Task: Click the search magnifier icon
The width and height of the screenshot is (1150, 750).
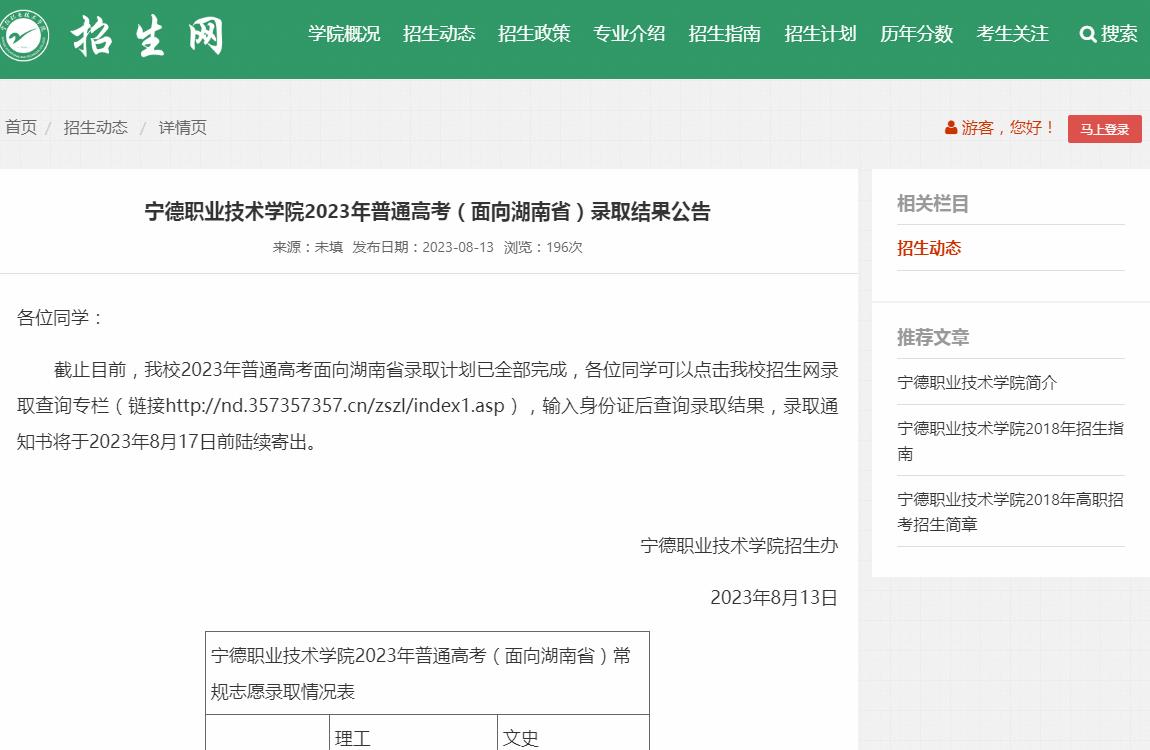Action: (x=1088, y=34)
